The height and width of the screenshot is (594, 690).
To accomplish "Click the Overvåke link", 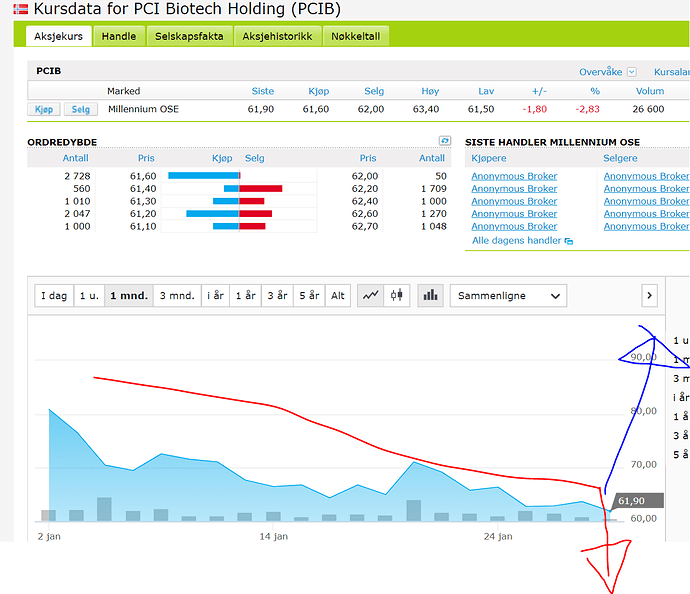I will coord(601,72).
